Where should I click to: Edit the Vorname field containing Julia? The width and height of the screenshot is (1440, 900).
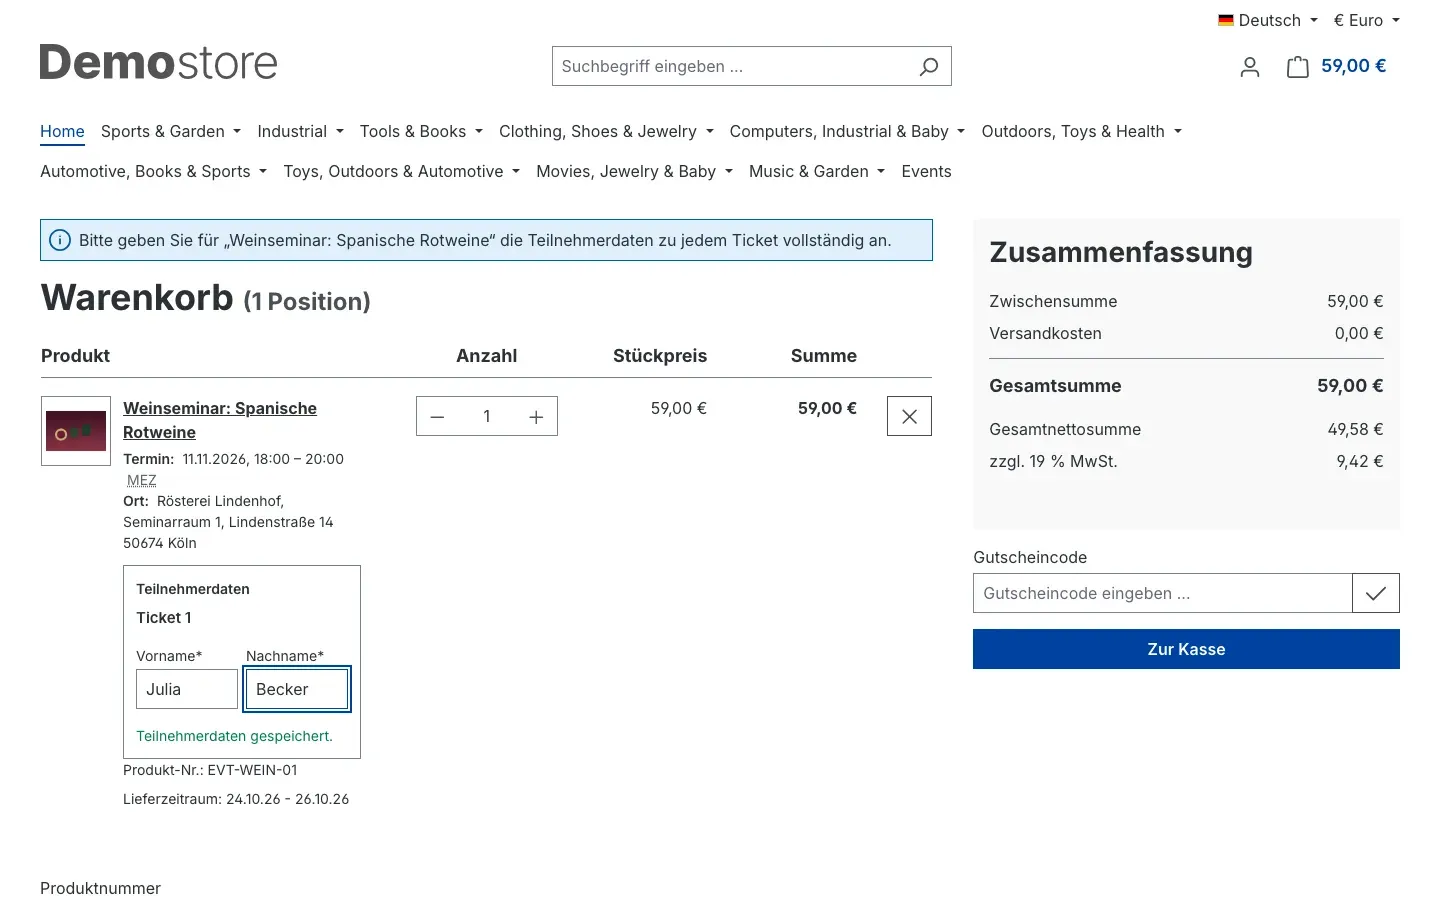[x=187, y=689]
